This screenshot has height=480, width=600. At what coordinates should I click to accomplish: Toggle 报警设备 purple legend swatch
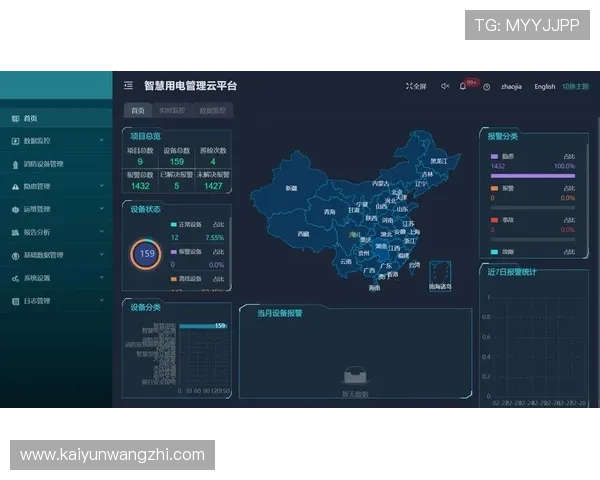[x=174, y=252]
